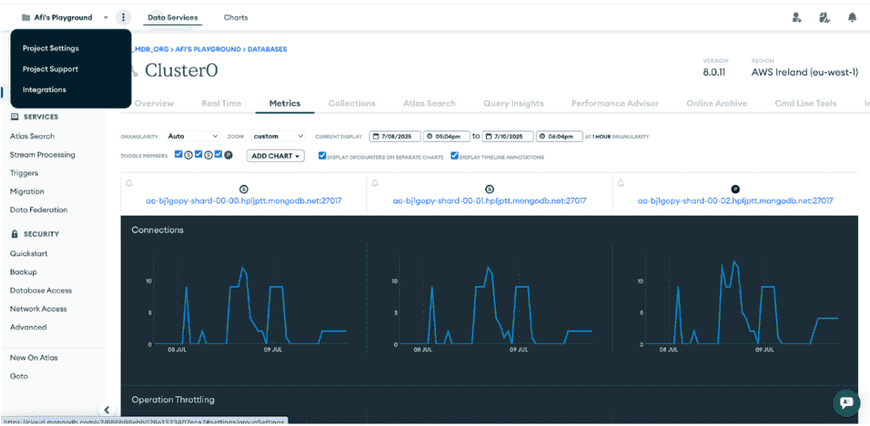This screenshot has height=426, width=870.
Task: Go to Network Access in sidebar
Action: point(38,309)
